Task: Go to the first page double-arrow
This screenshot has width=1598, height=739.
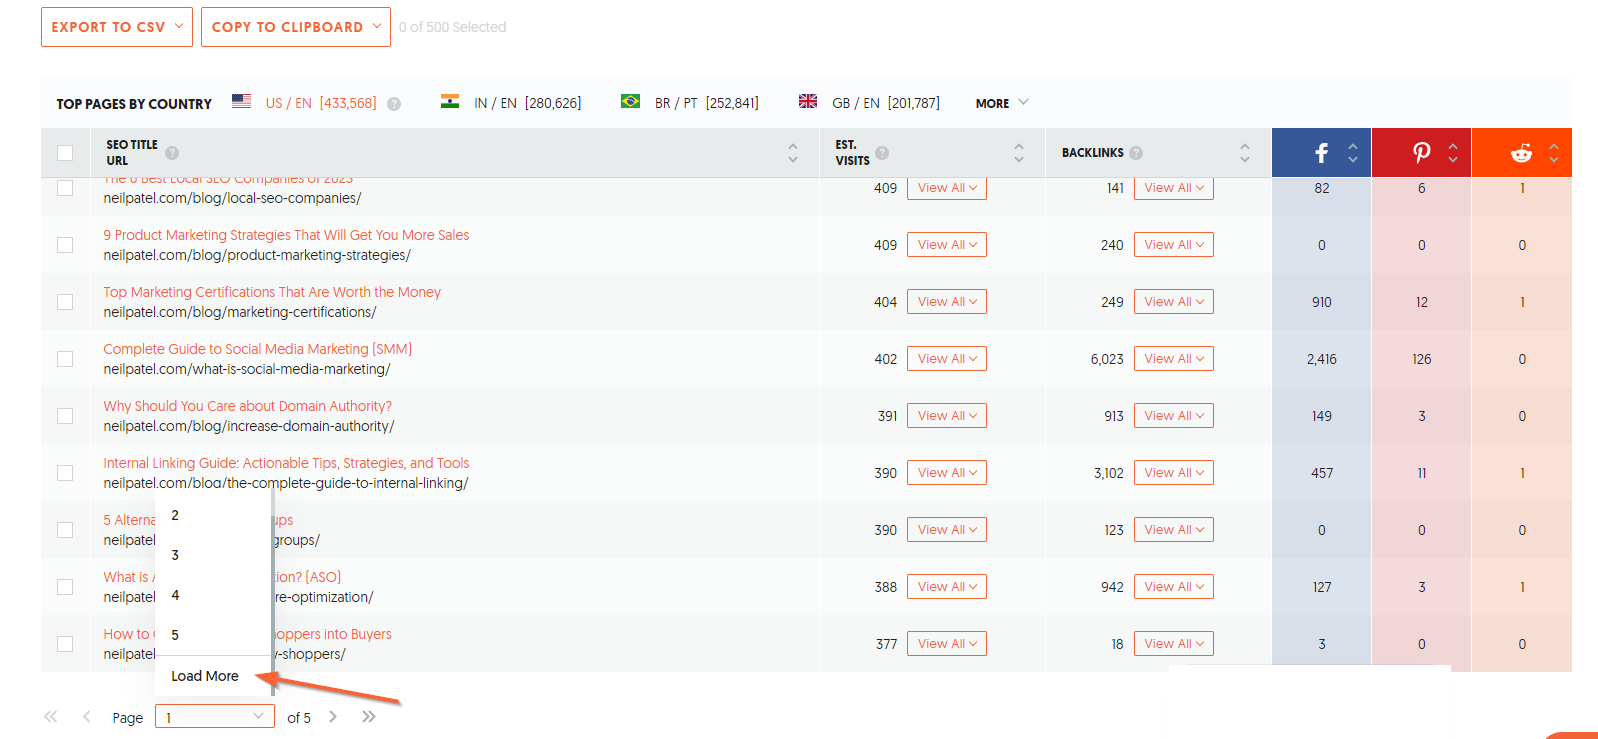Action: [x=50, y=716]
